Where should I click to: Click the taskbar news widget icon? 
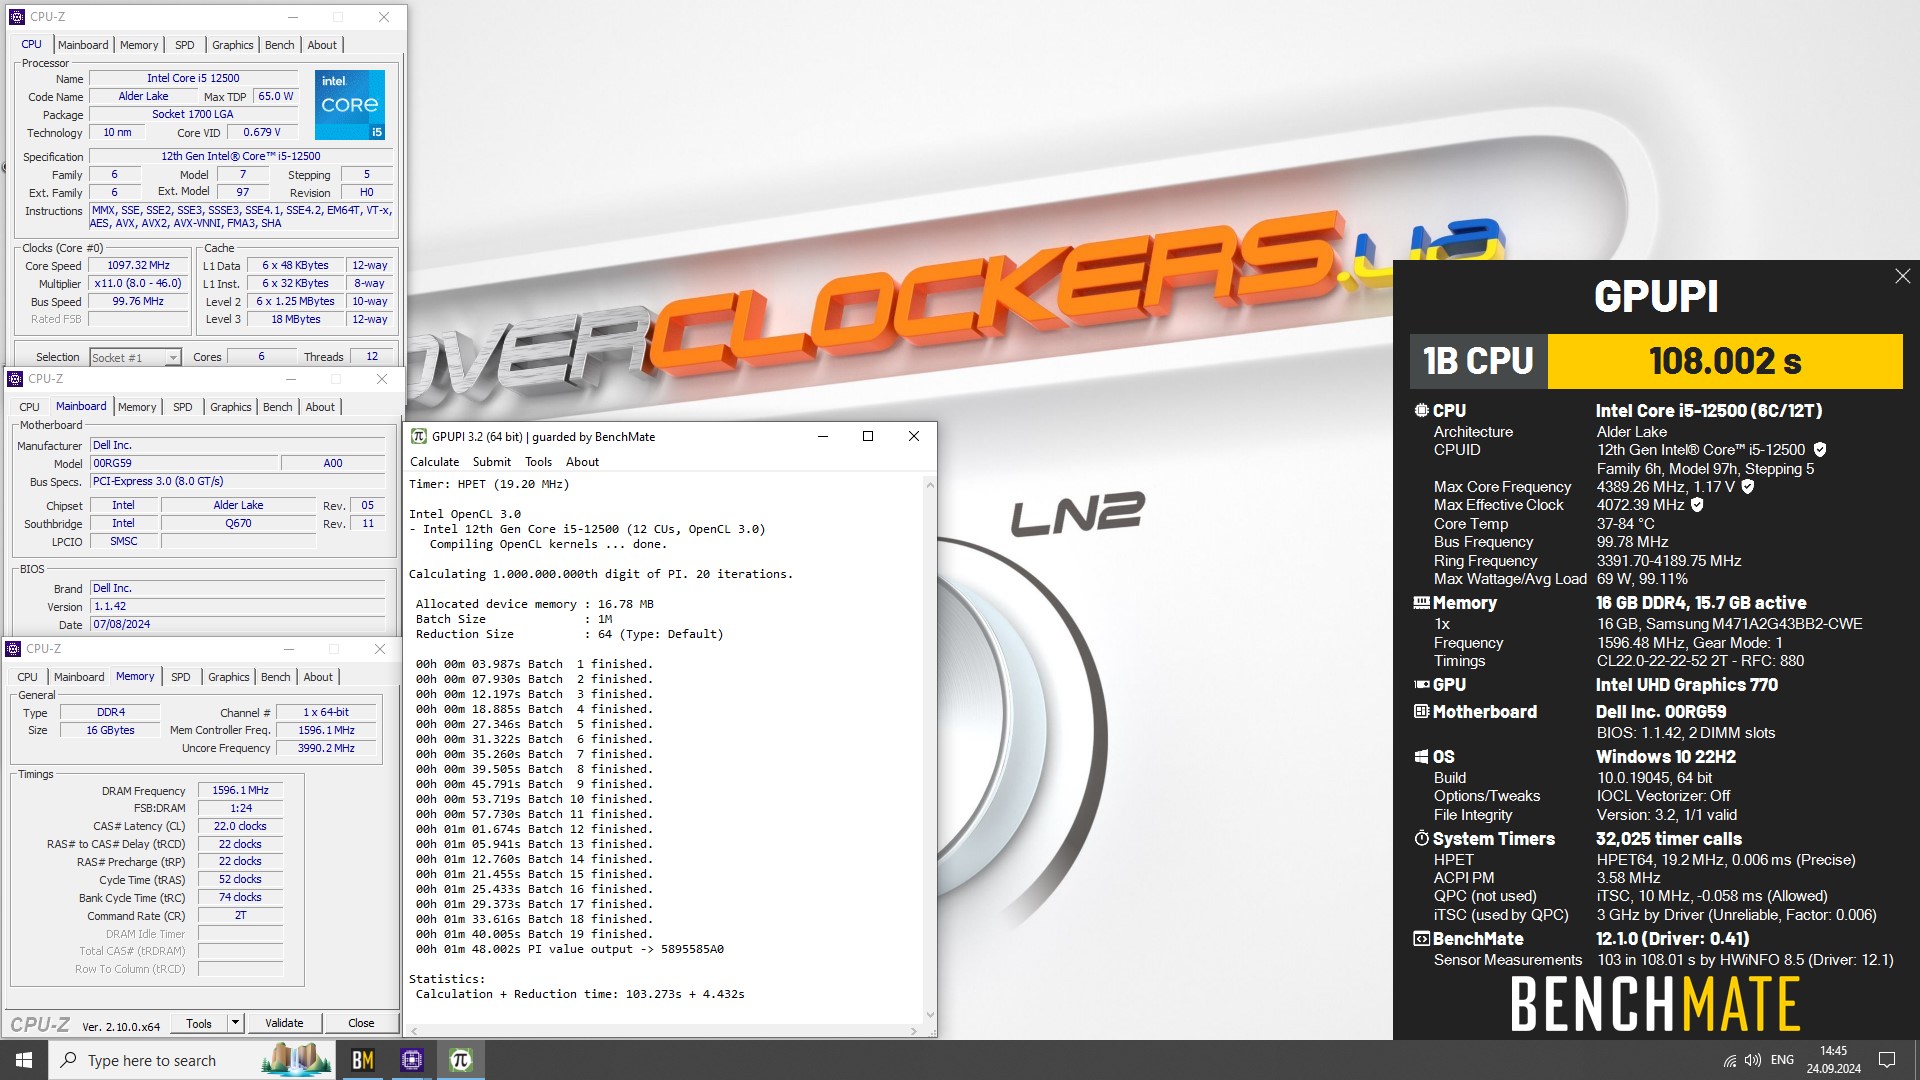click(296, 1060)
